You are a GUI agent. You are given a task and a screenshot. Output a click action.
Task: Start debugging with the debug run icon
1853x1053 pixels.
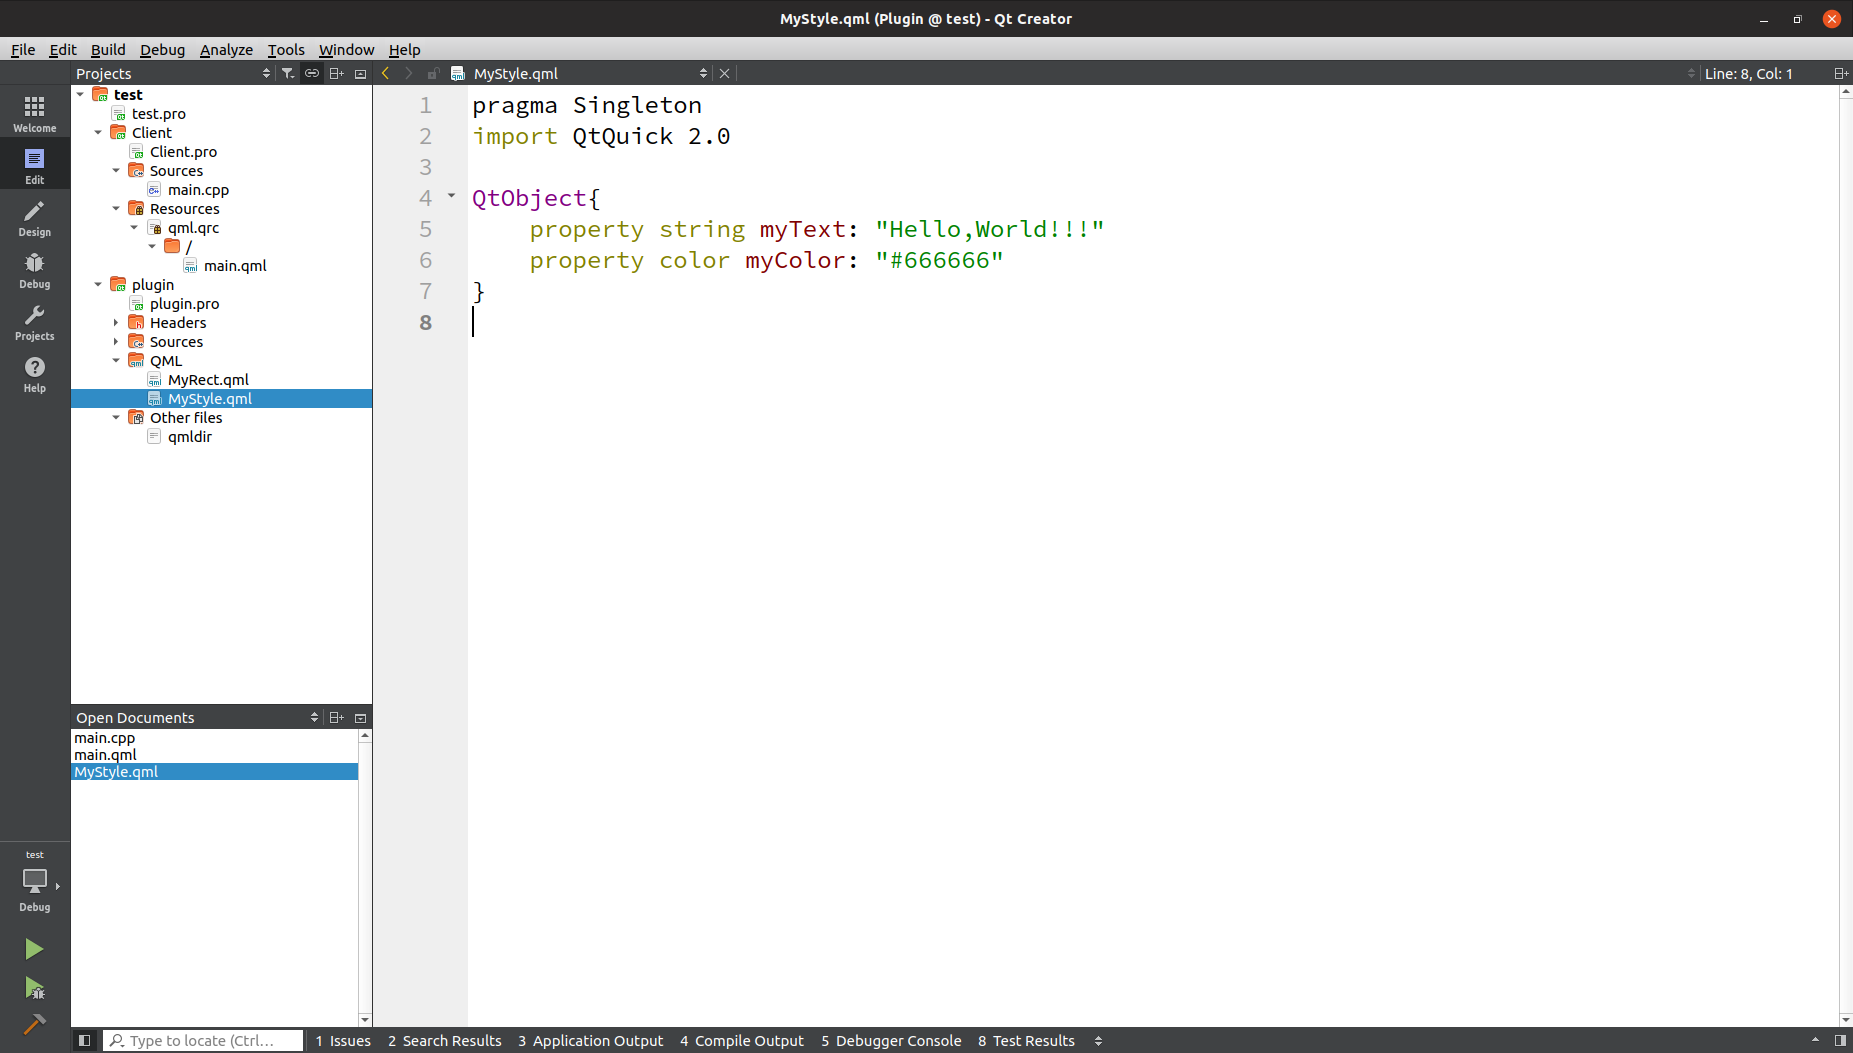(x=33, y=989)
